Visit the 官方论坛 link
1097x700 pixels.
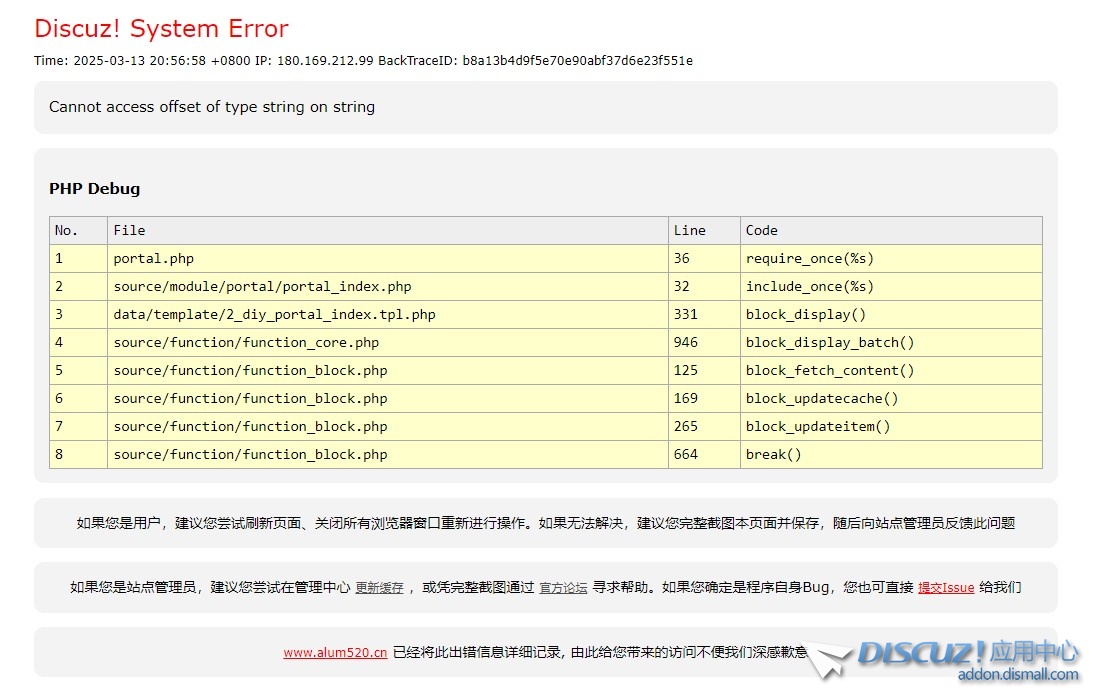(x=563, y=587)
